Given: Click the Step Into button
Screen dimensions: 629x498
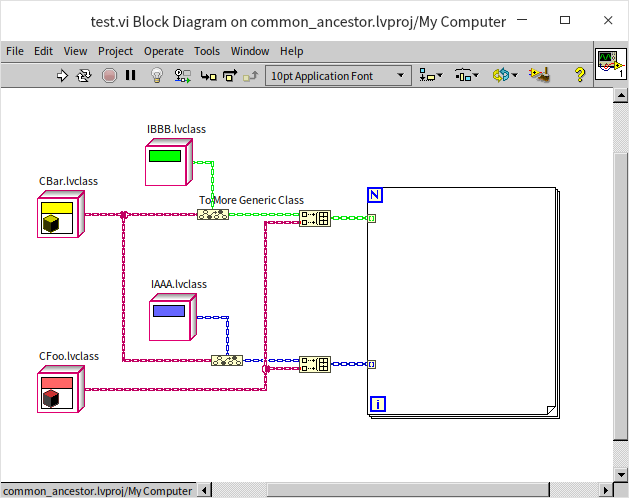Looking at the screenshot, I should 207,75.
